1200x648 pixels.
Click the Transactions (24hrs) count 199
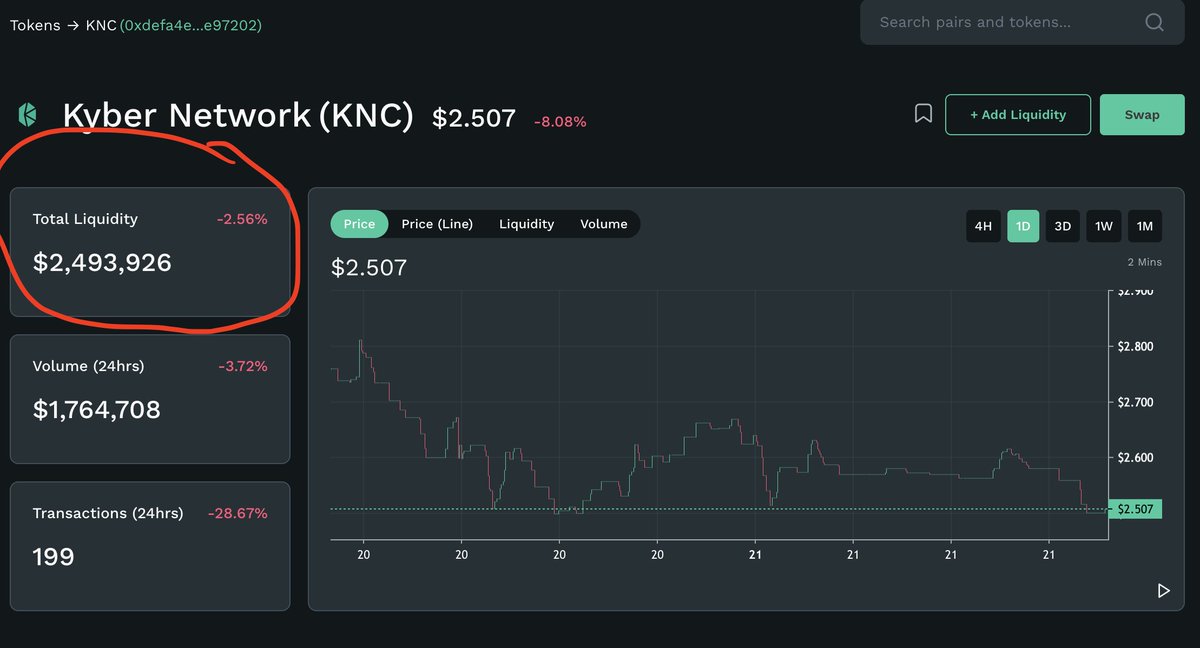53,557
